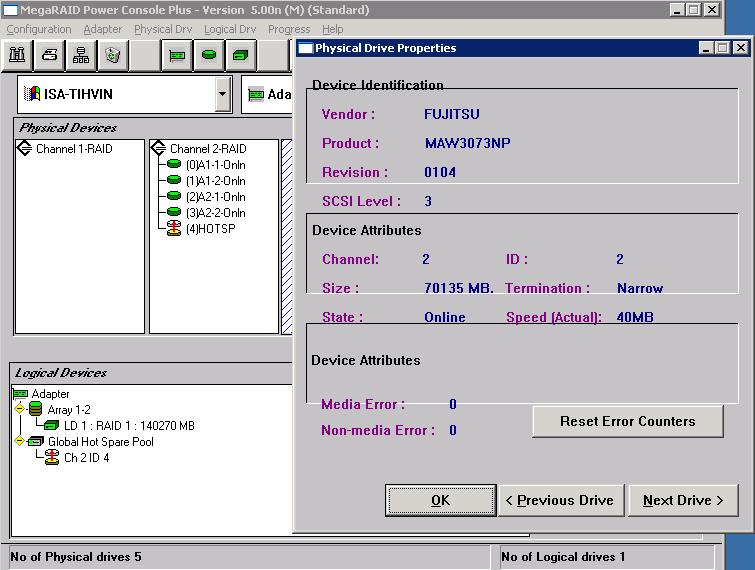Click the recycle bin toolbar icon
Screen dimensions: 755x570
click(x=113, y=55)
